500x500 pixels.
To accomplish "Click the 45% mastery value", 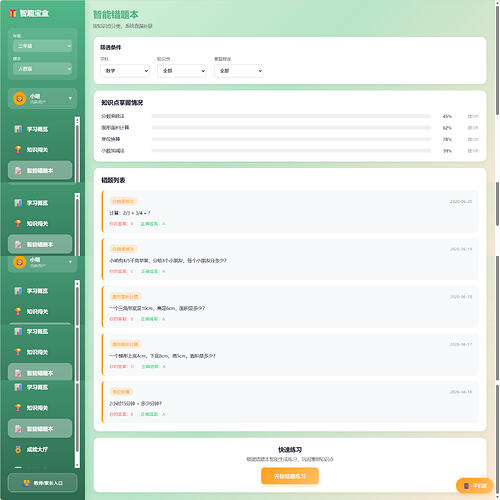I will pos(447,116).
